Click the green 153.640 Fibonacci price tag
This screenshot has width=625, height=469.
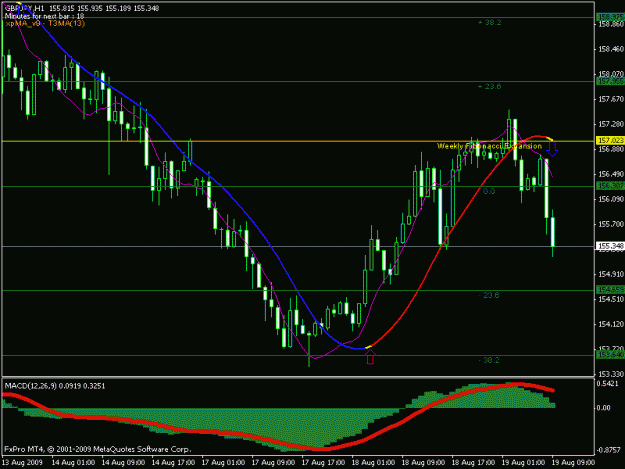point(610,355)
